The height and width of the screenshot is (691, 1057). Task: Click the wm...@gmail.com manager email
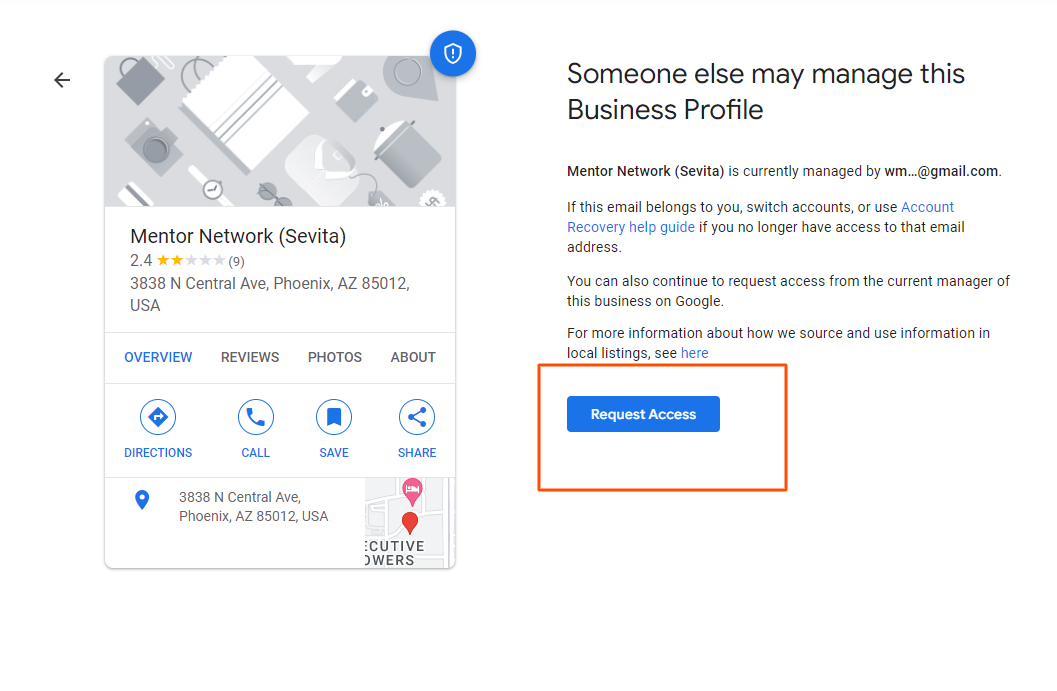point(941,171)
